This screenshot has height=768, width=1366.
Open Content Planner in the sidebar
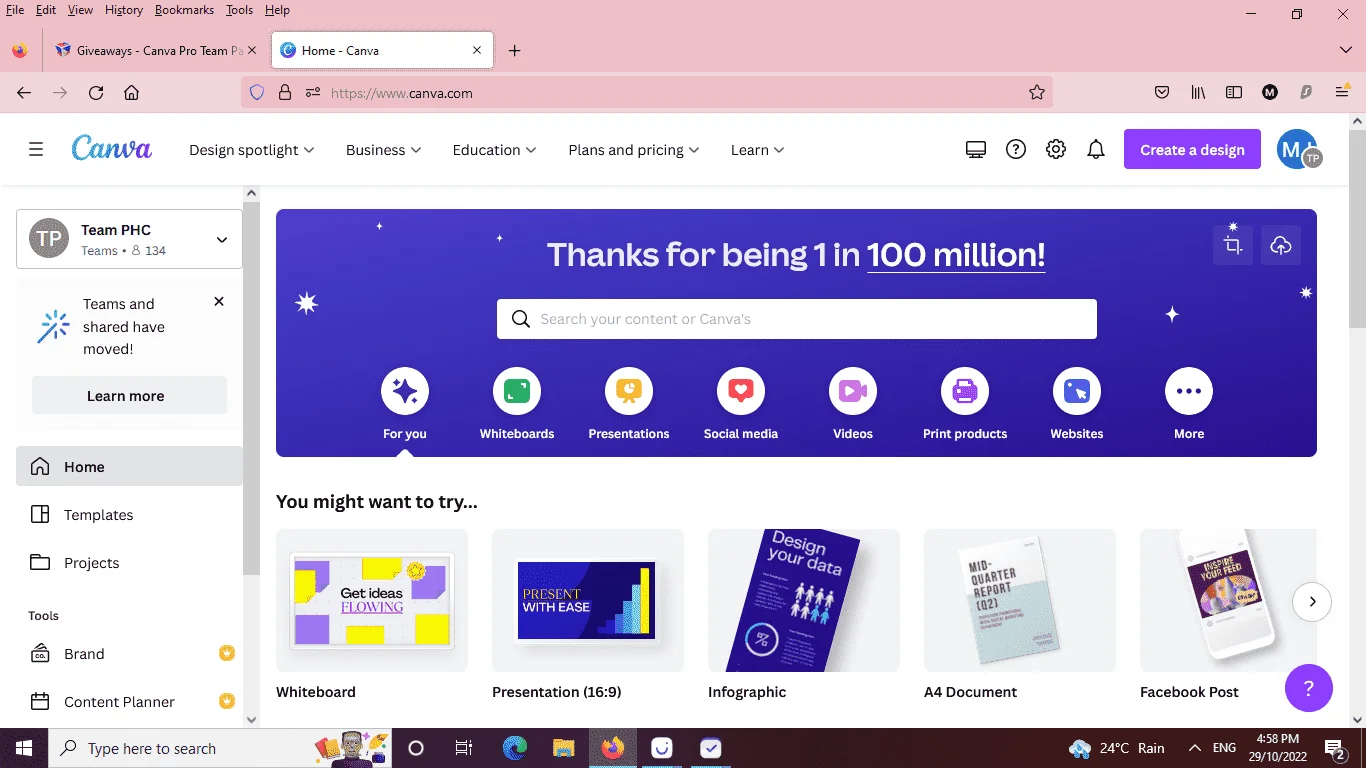pos(129,702)
